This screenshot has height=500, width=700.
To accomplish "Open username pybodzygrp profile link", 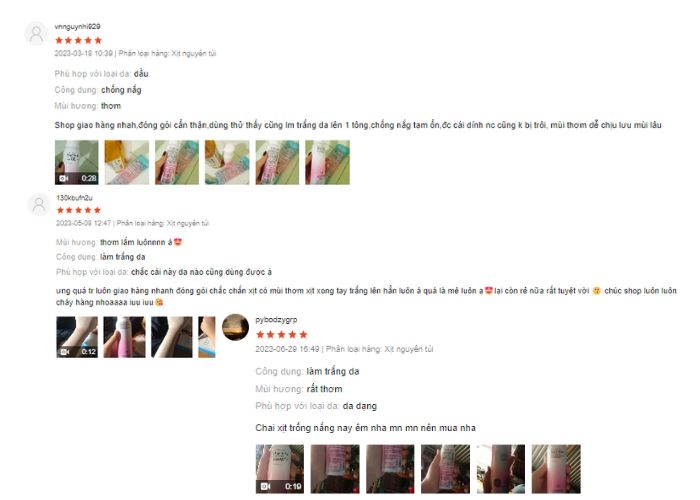I will tap(276, 320).
